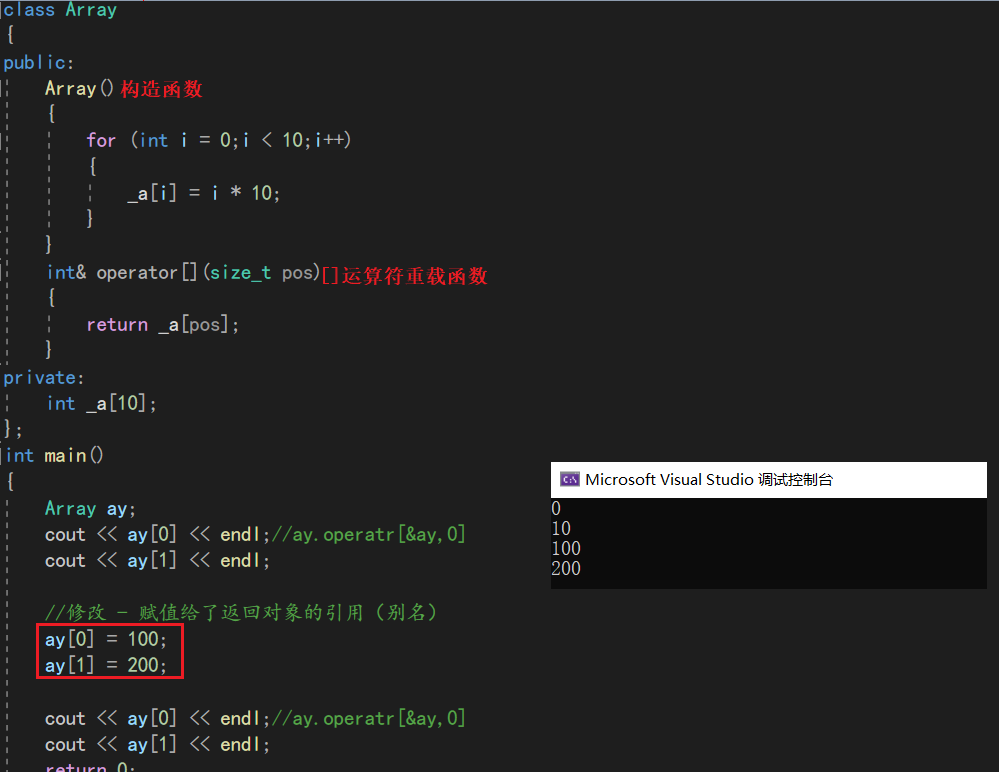Click the 'private:' access specifier
999x772 pixels.
[44, 378]
